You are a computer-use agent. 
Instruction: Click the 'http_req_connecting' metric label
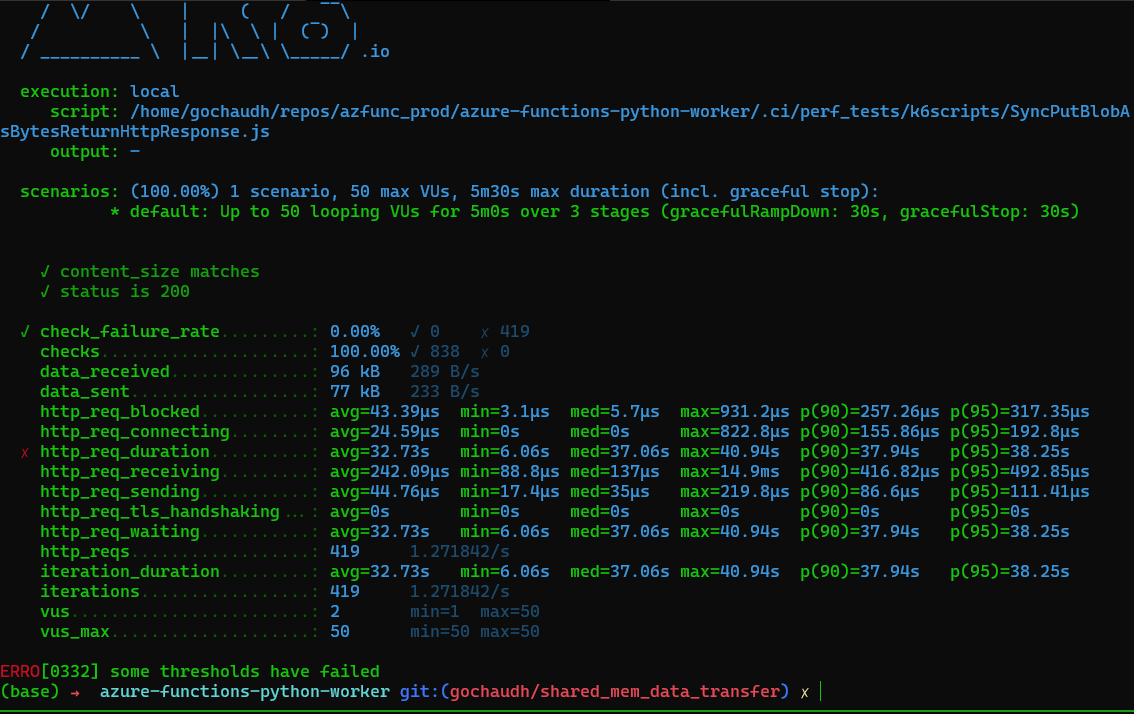(135, 432)
